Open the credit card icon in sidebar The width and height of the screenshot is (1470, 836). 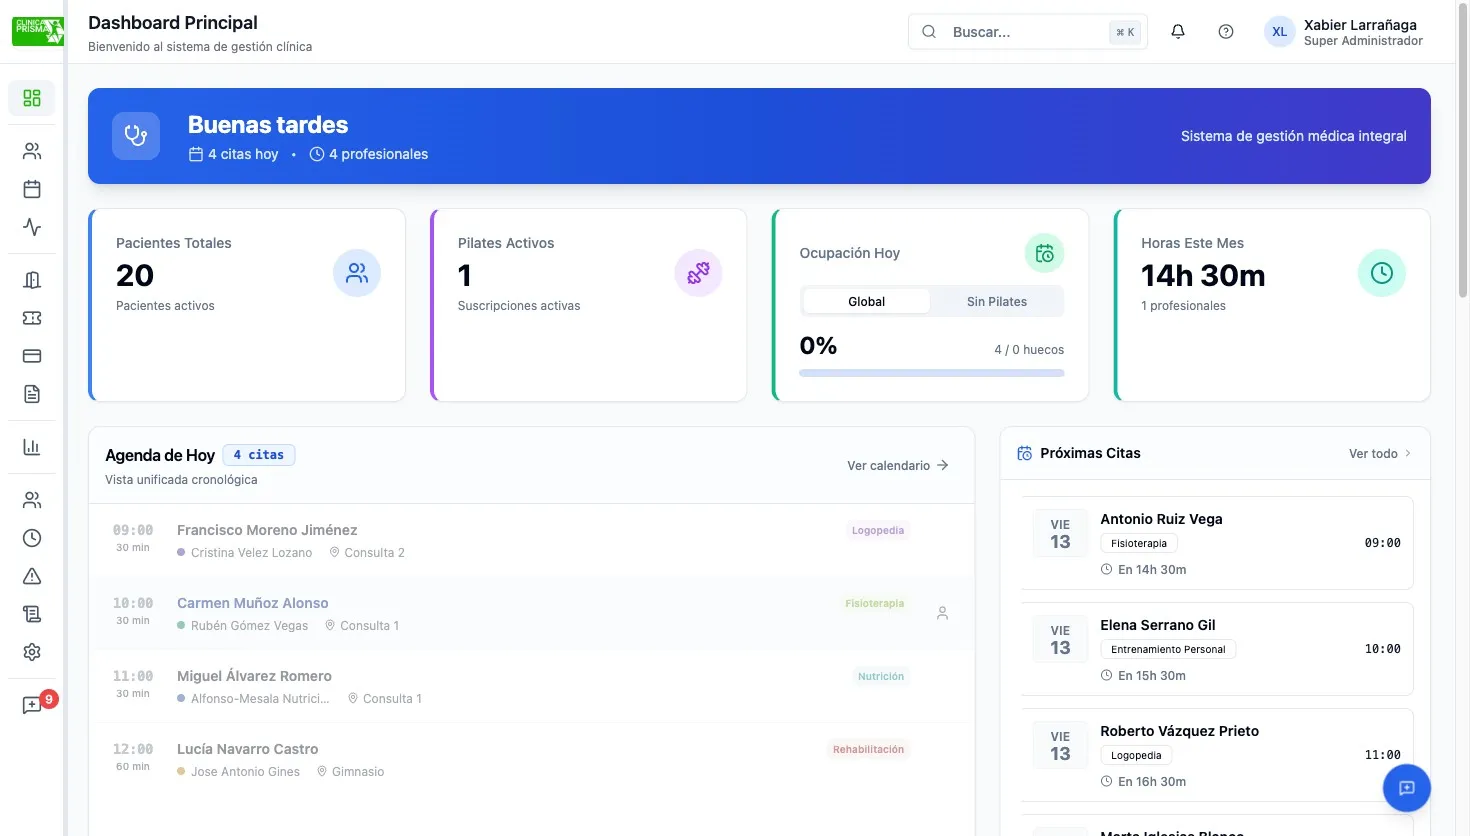click(x=32, y=356)
